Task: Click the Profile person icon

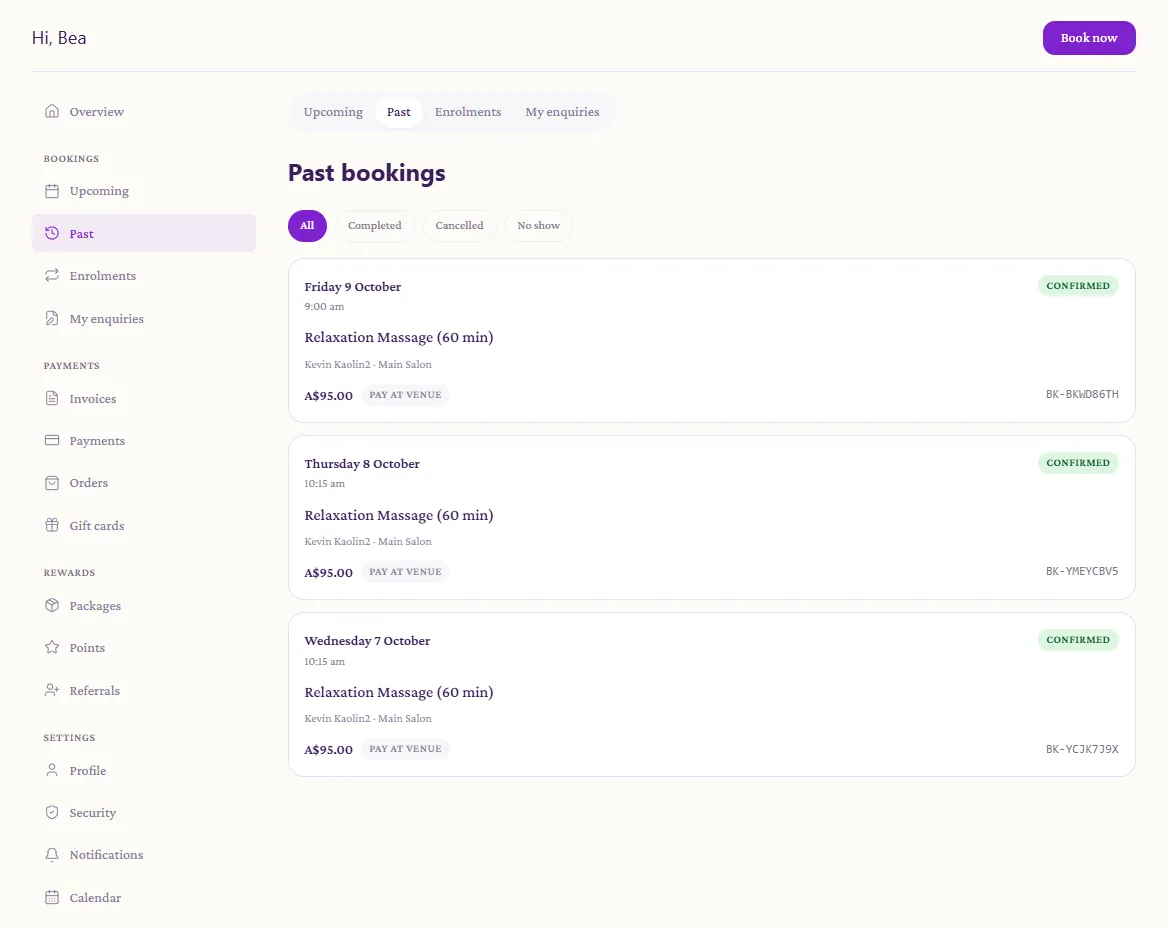Action: click(x=51, y=770)
